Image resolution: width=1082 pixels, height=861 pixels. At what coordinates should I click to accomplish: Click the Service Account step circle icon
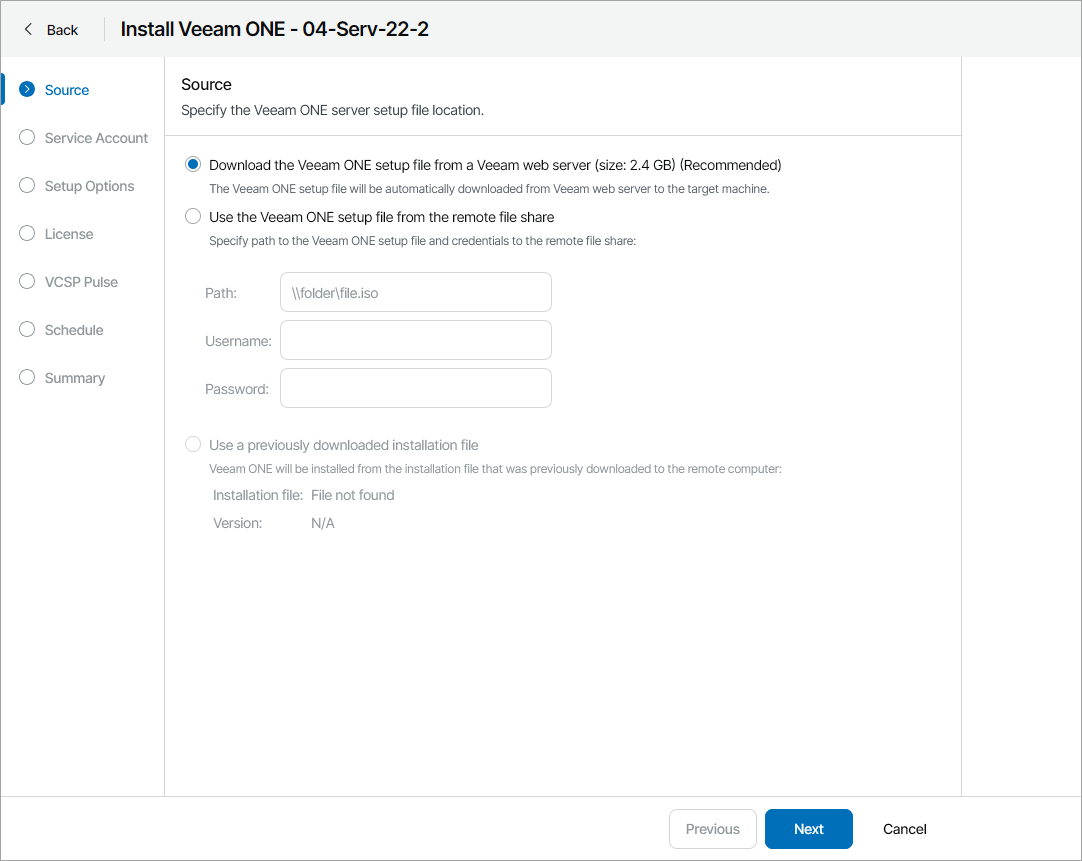pos(28,138)
